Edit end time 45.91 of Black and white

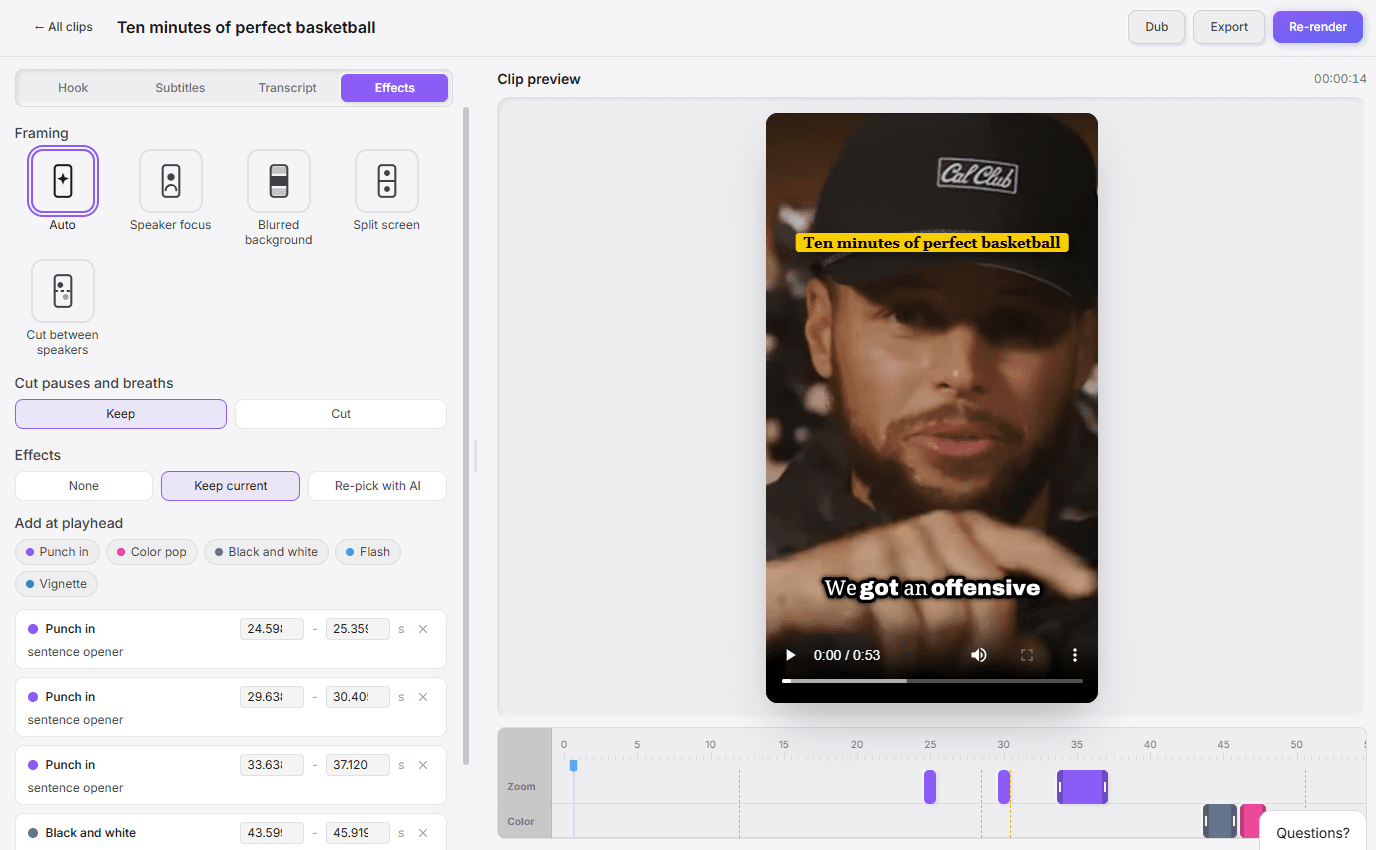pyautogui.click(x=358, y=833)
